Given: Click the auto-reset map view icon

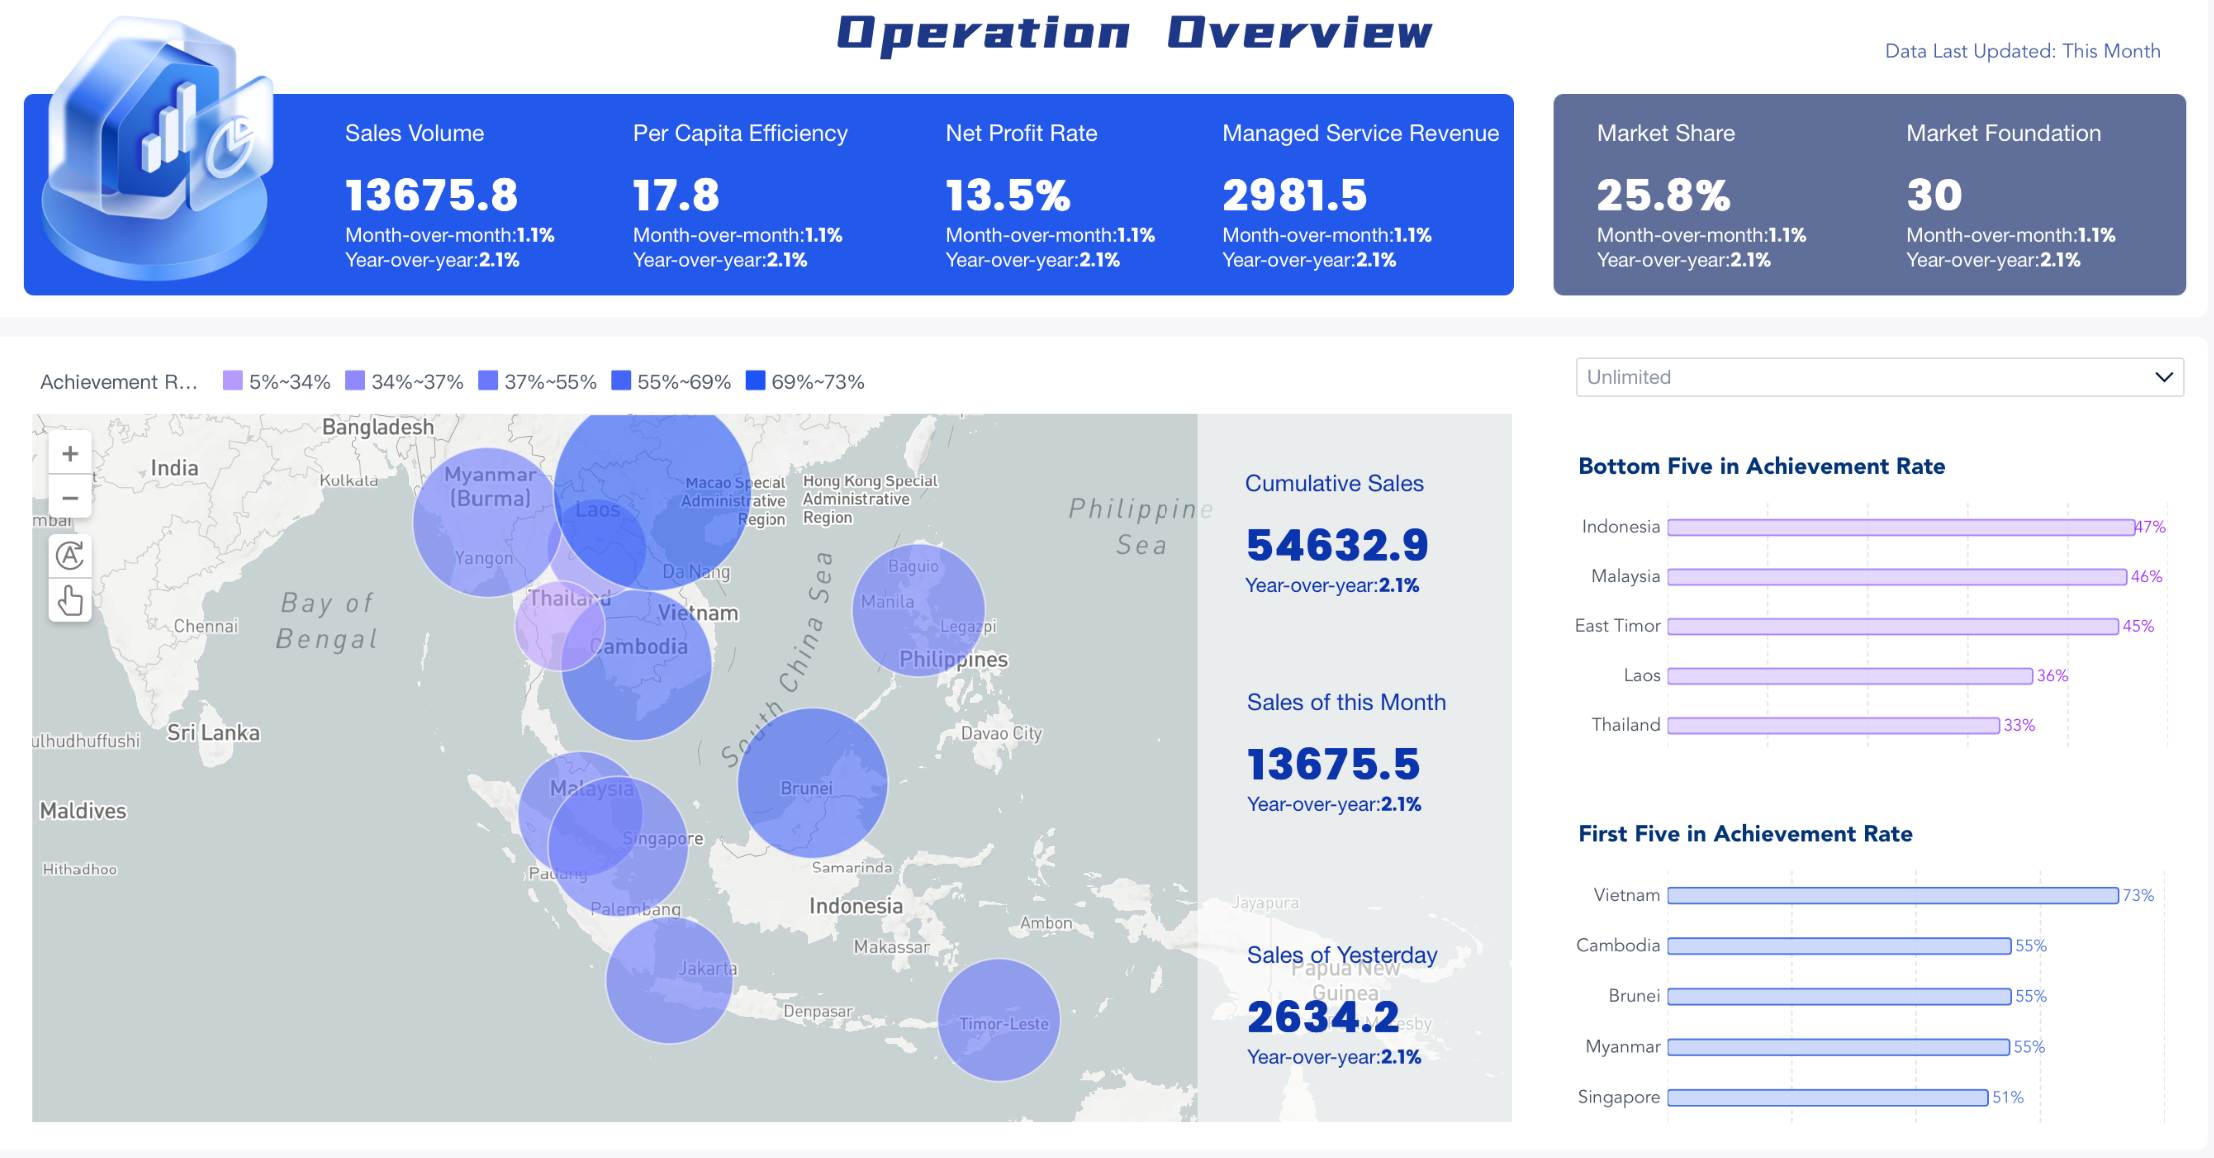Looking at the screenshot, I should point(70,555).
